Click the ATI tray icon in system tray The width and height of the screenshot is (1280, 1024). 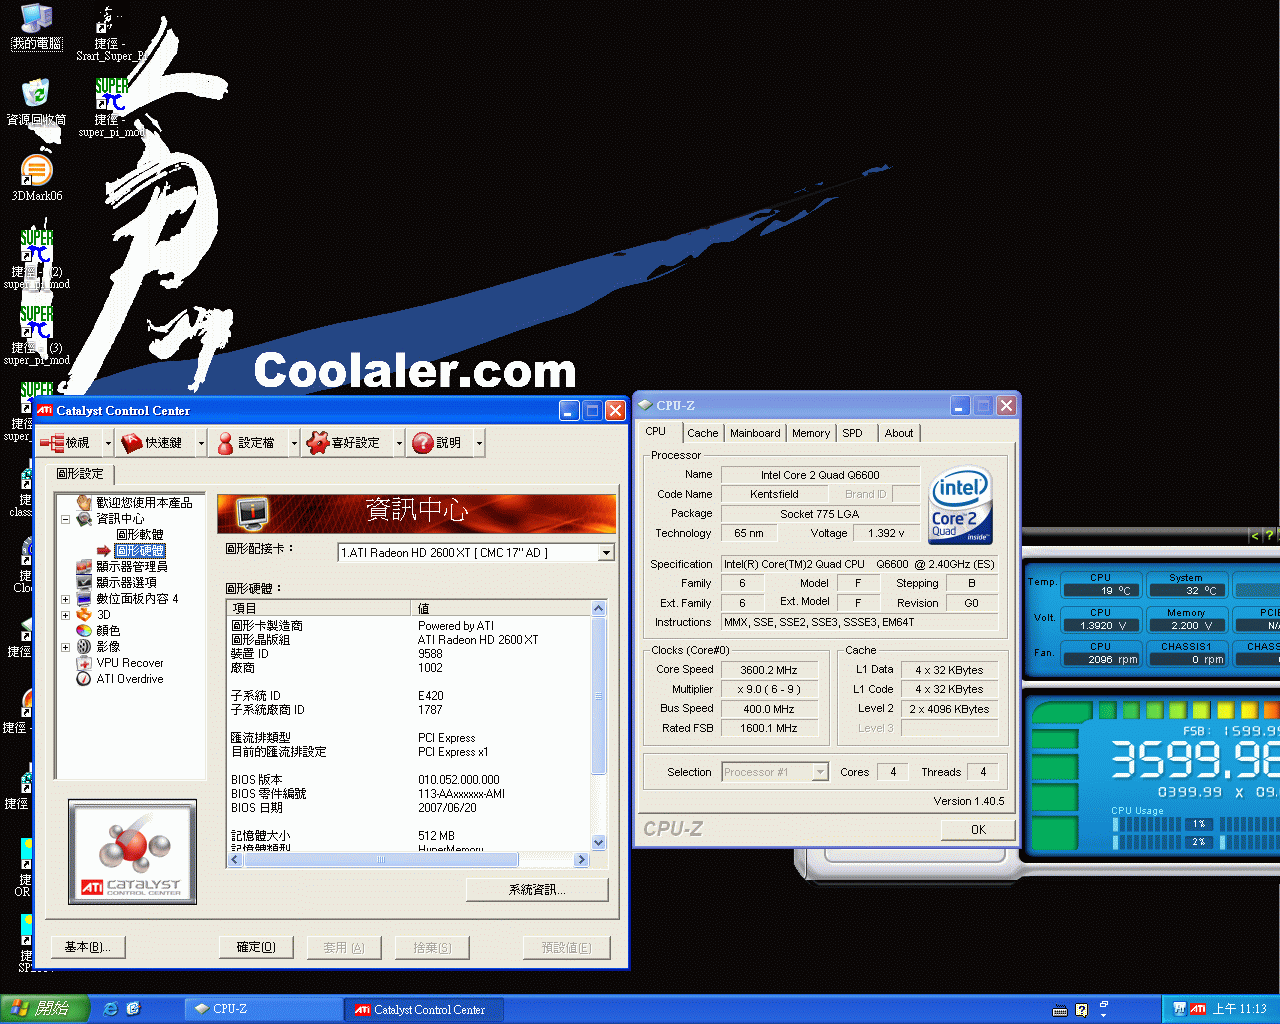click(1198, 1009)
